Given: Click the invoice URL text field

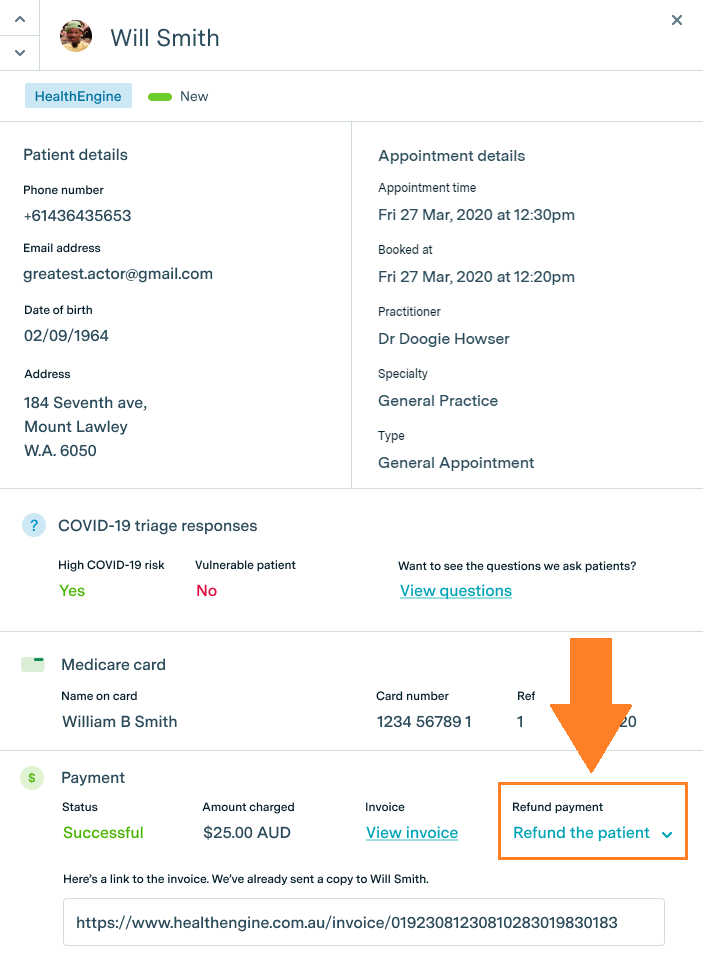Looking at the screenshot, I should coord(364,922).
